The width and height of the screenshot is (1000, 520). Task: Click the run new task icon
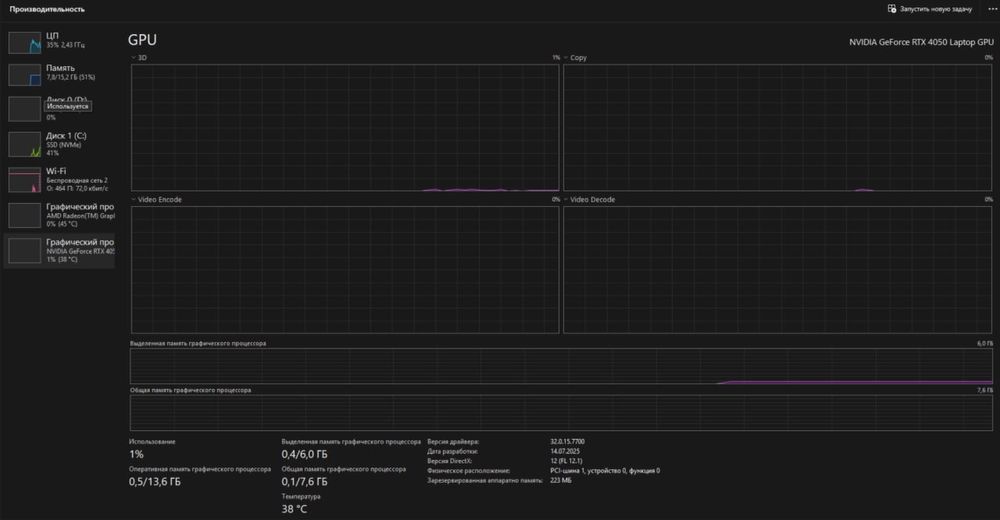[892, 9]
